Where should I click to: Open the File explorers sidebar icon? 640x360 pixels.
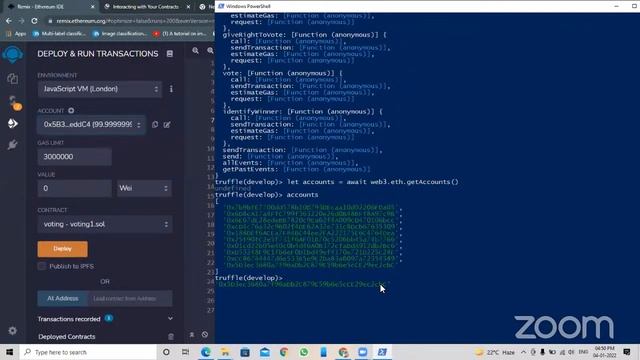tap(13, 78)
